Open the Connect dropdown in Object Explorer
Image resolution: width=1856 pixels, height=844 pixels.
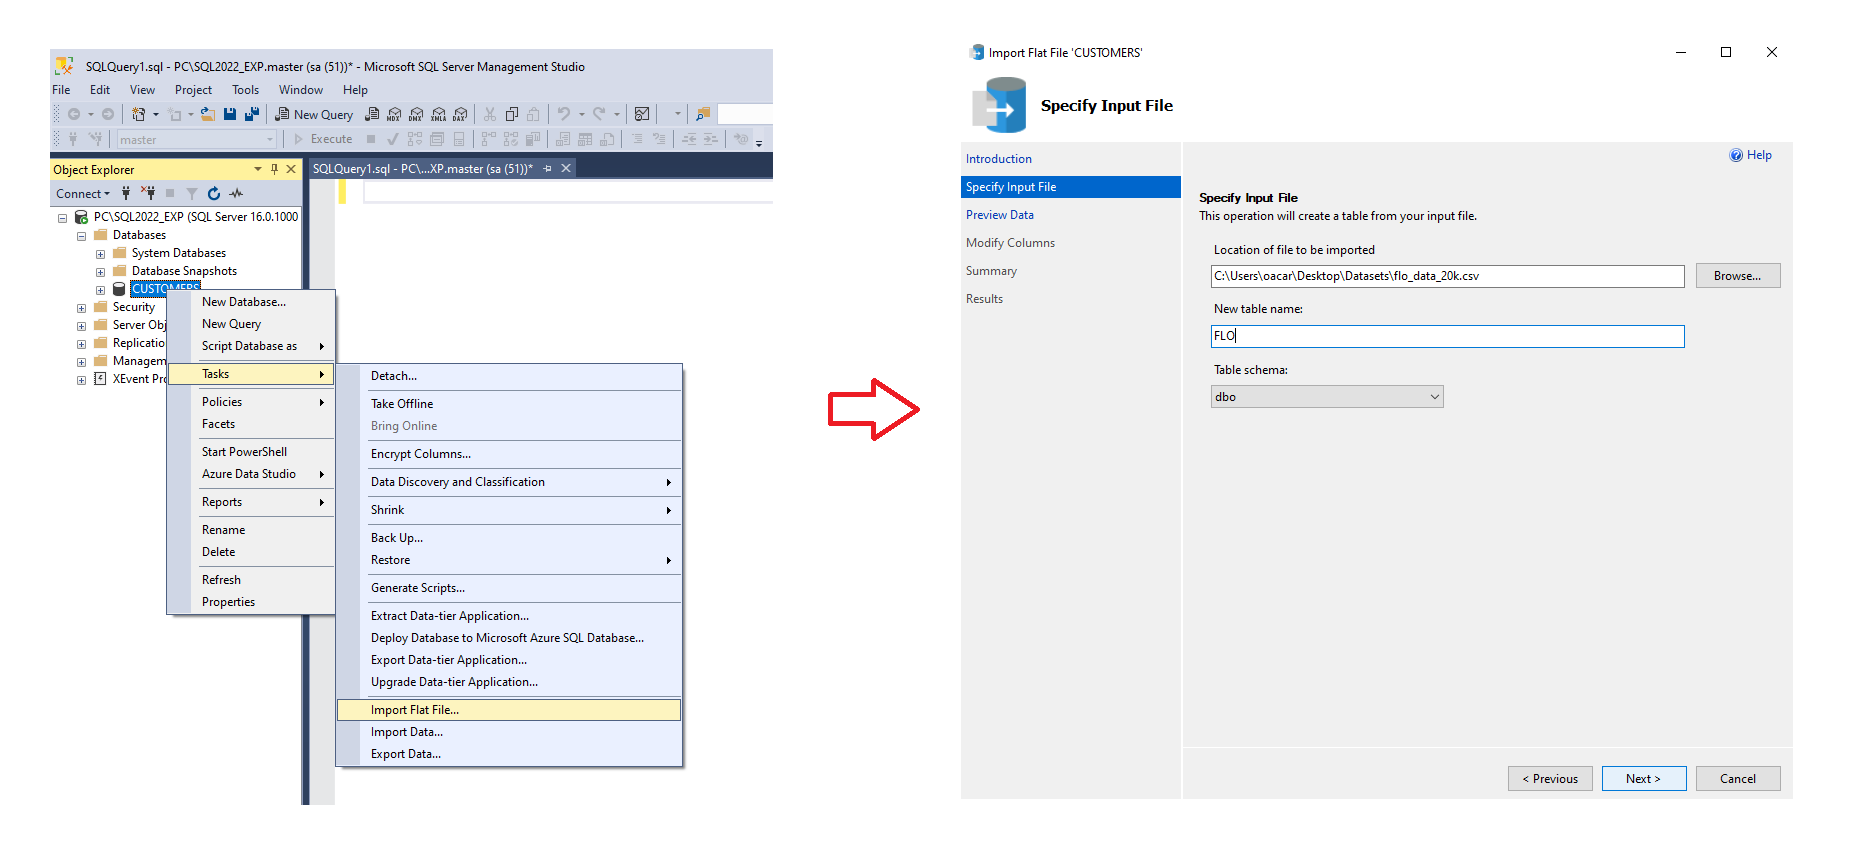pyautogui.click(x=83, y=194)
